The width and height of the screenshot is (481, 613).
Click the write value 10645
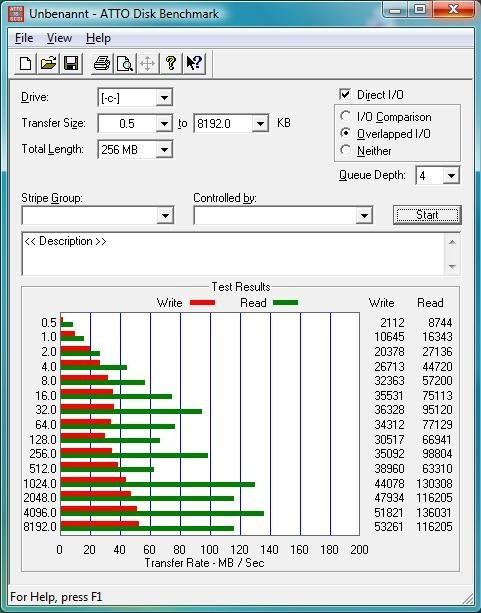[389, 337]
